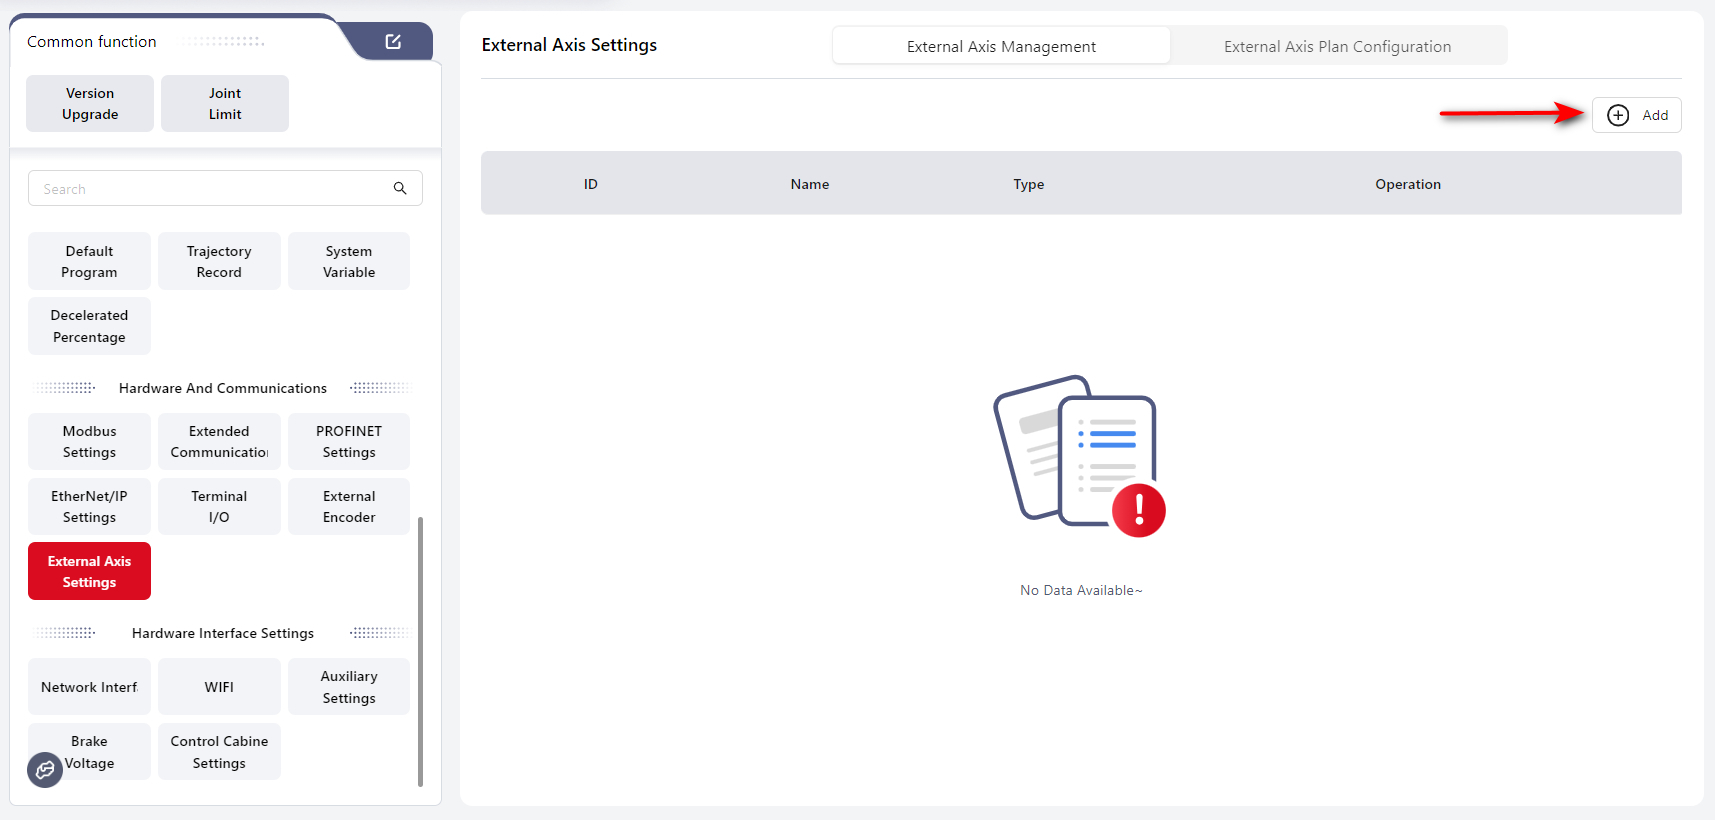Click the plus circle Add icon
Screen dimensions: 1715x820
(1617, 115)
